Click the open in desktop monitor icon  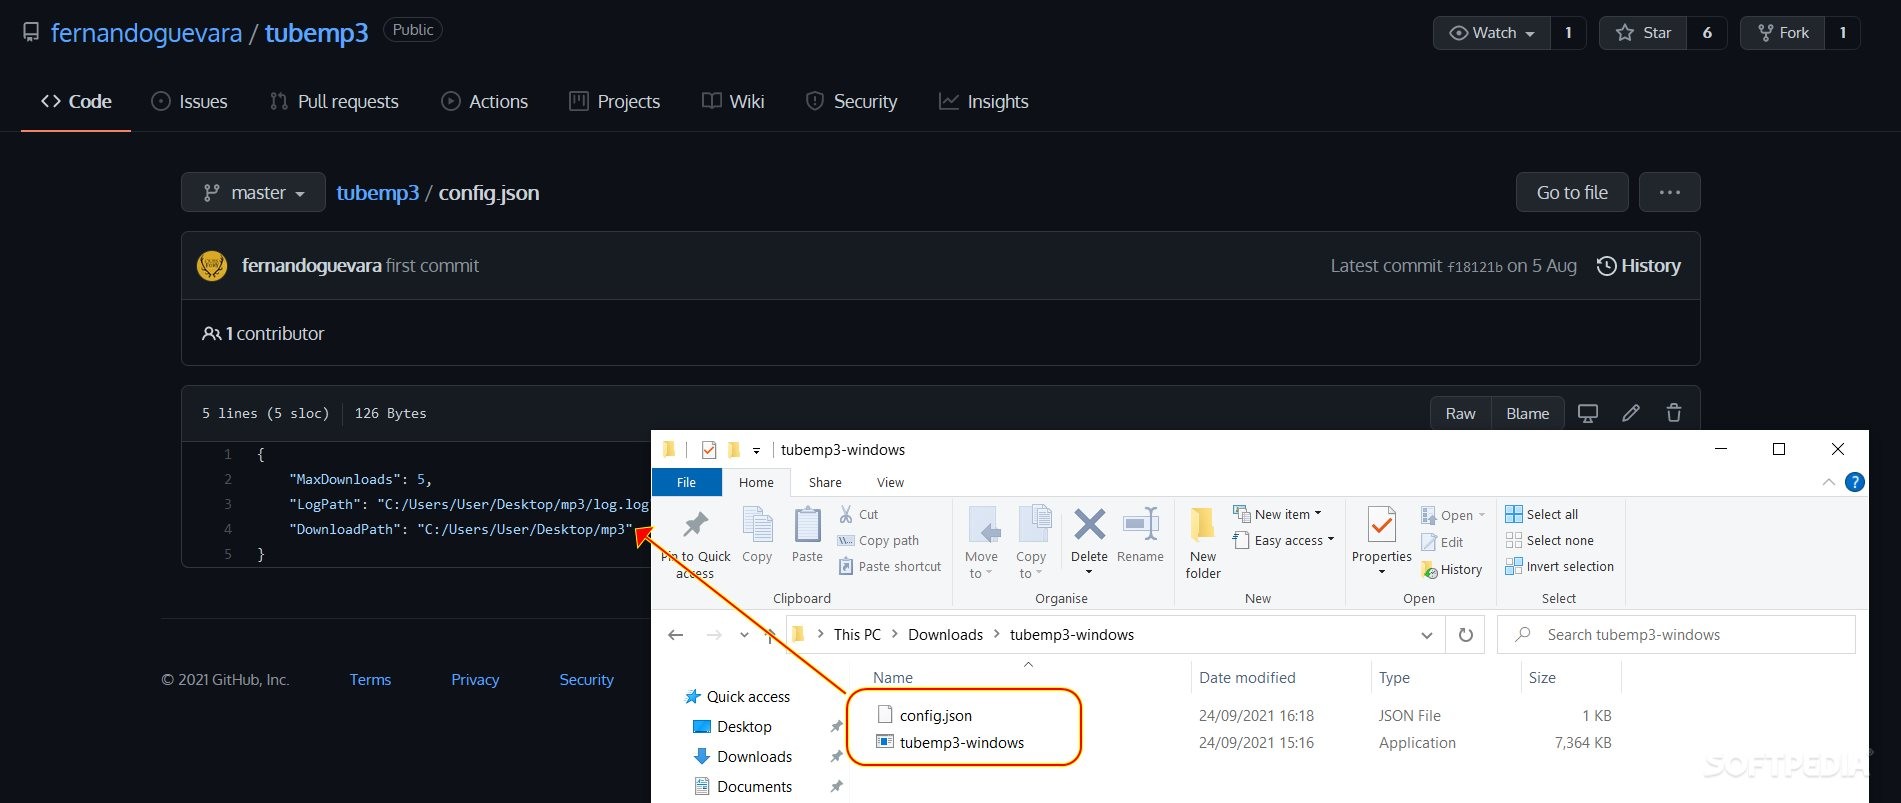click(1587, 413)
